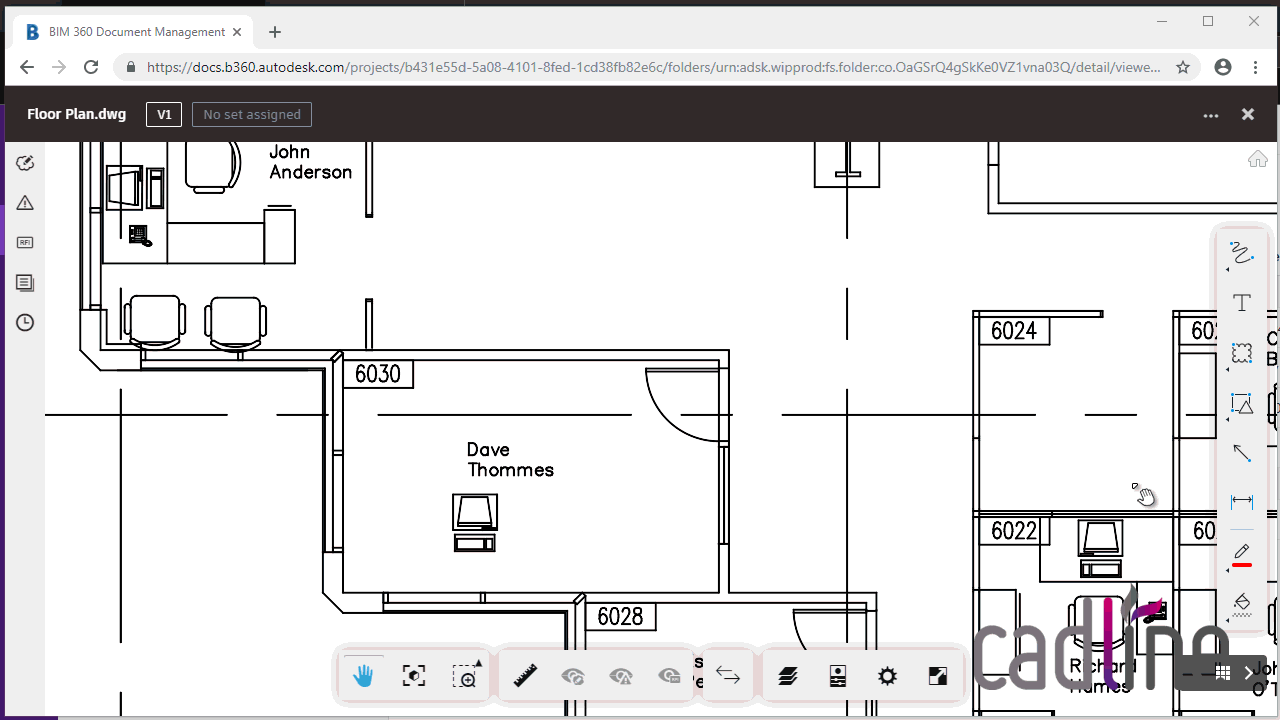
Task: Open the fill color bucket picker
Action: [1241, 604]
